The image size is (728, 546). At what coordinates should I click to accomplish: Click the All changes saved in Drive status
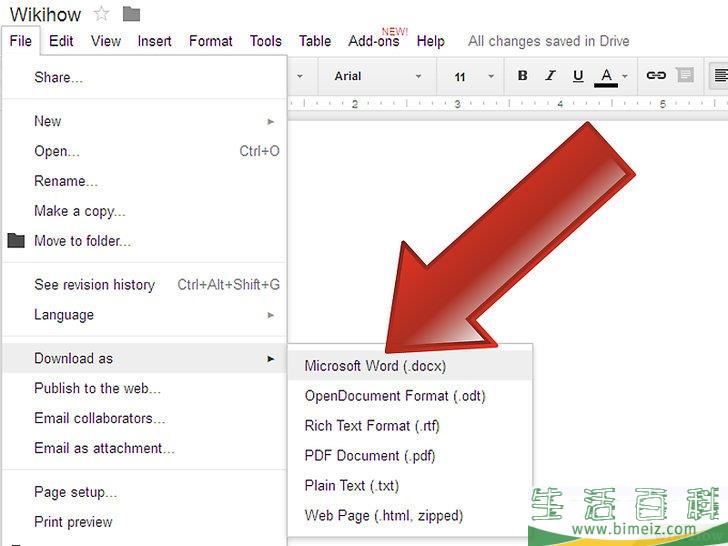tap(548, 41)
